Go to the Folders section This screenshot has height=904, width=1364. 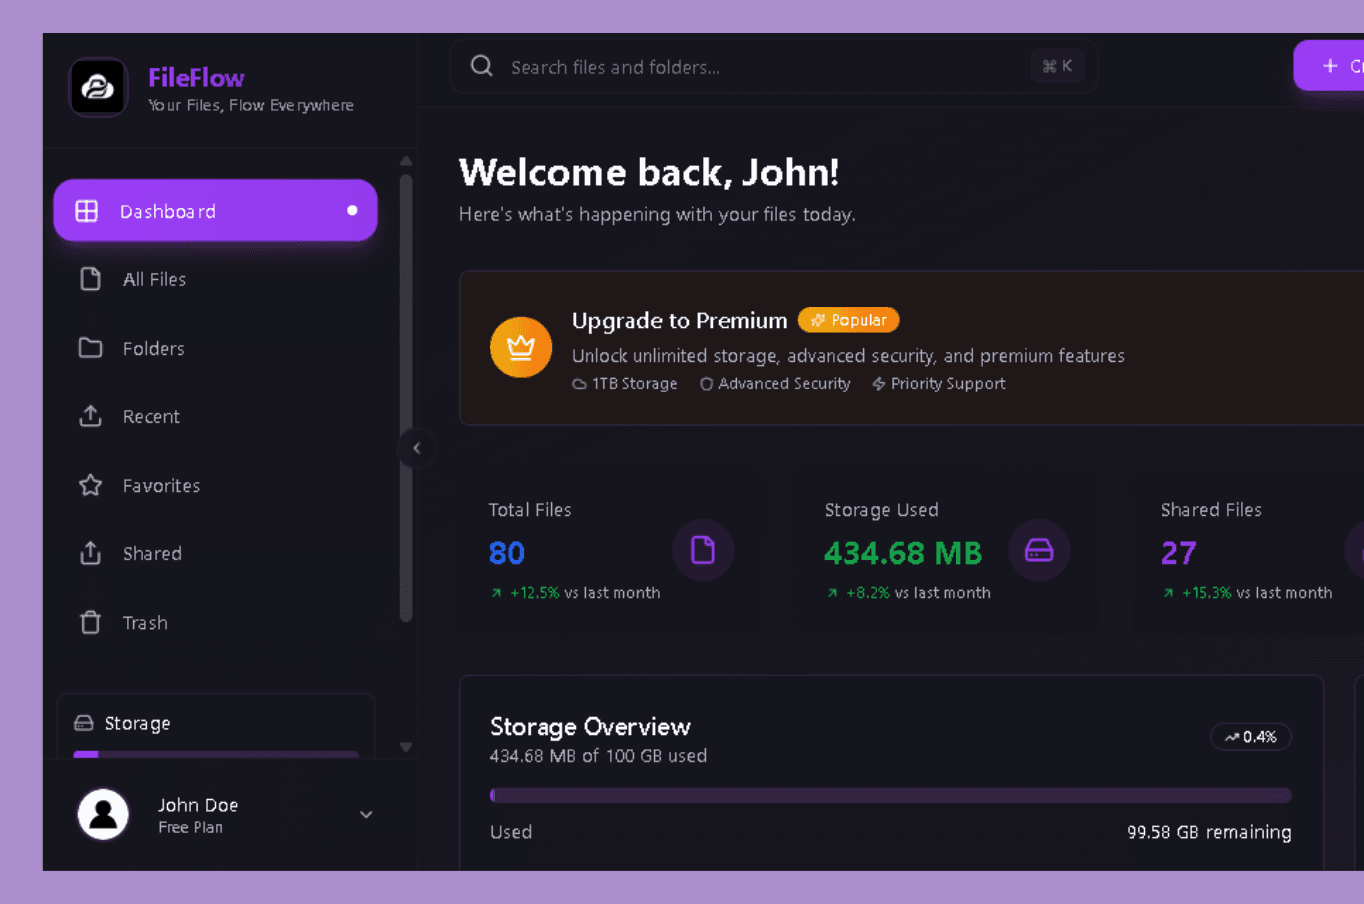pos(215,348)
